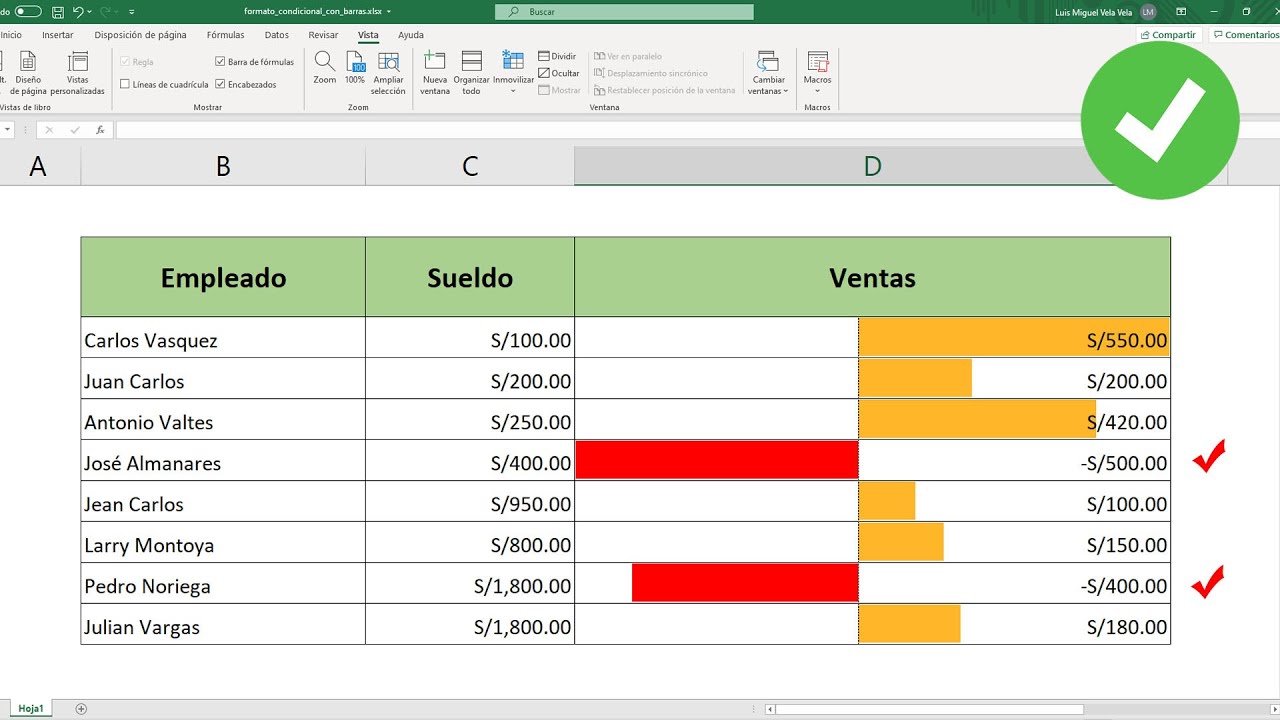Open the Name Box dropdown arrow

(x=9, y=130)
